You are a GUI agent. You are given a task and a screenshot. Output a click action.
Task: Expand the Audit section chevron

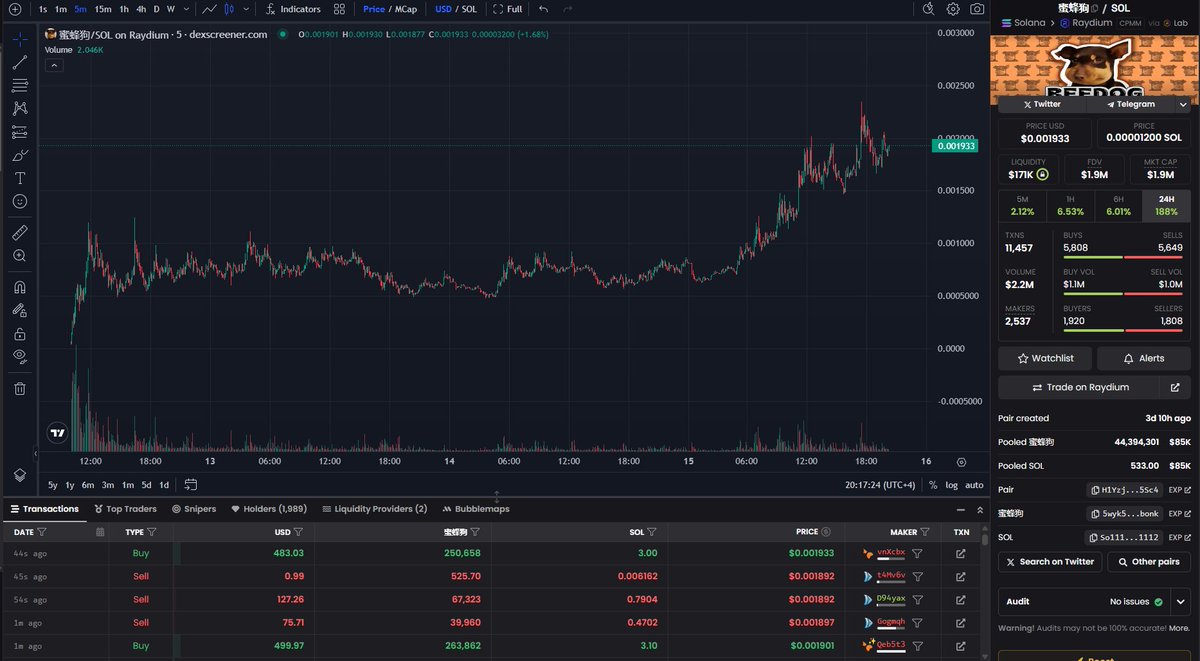pos(1181,602)
